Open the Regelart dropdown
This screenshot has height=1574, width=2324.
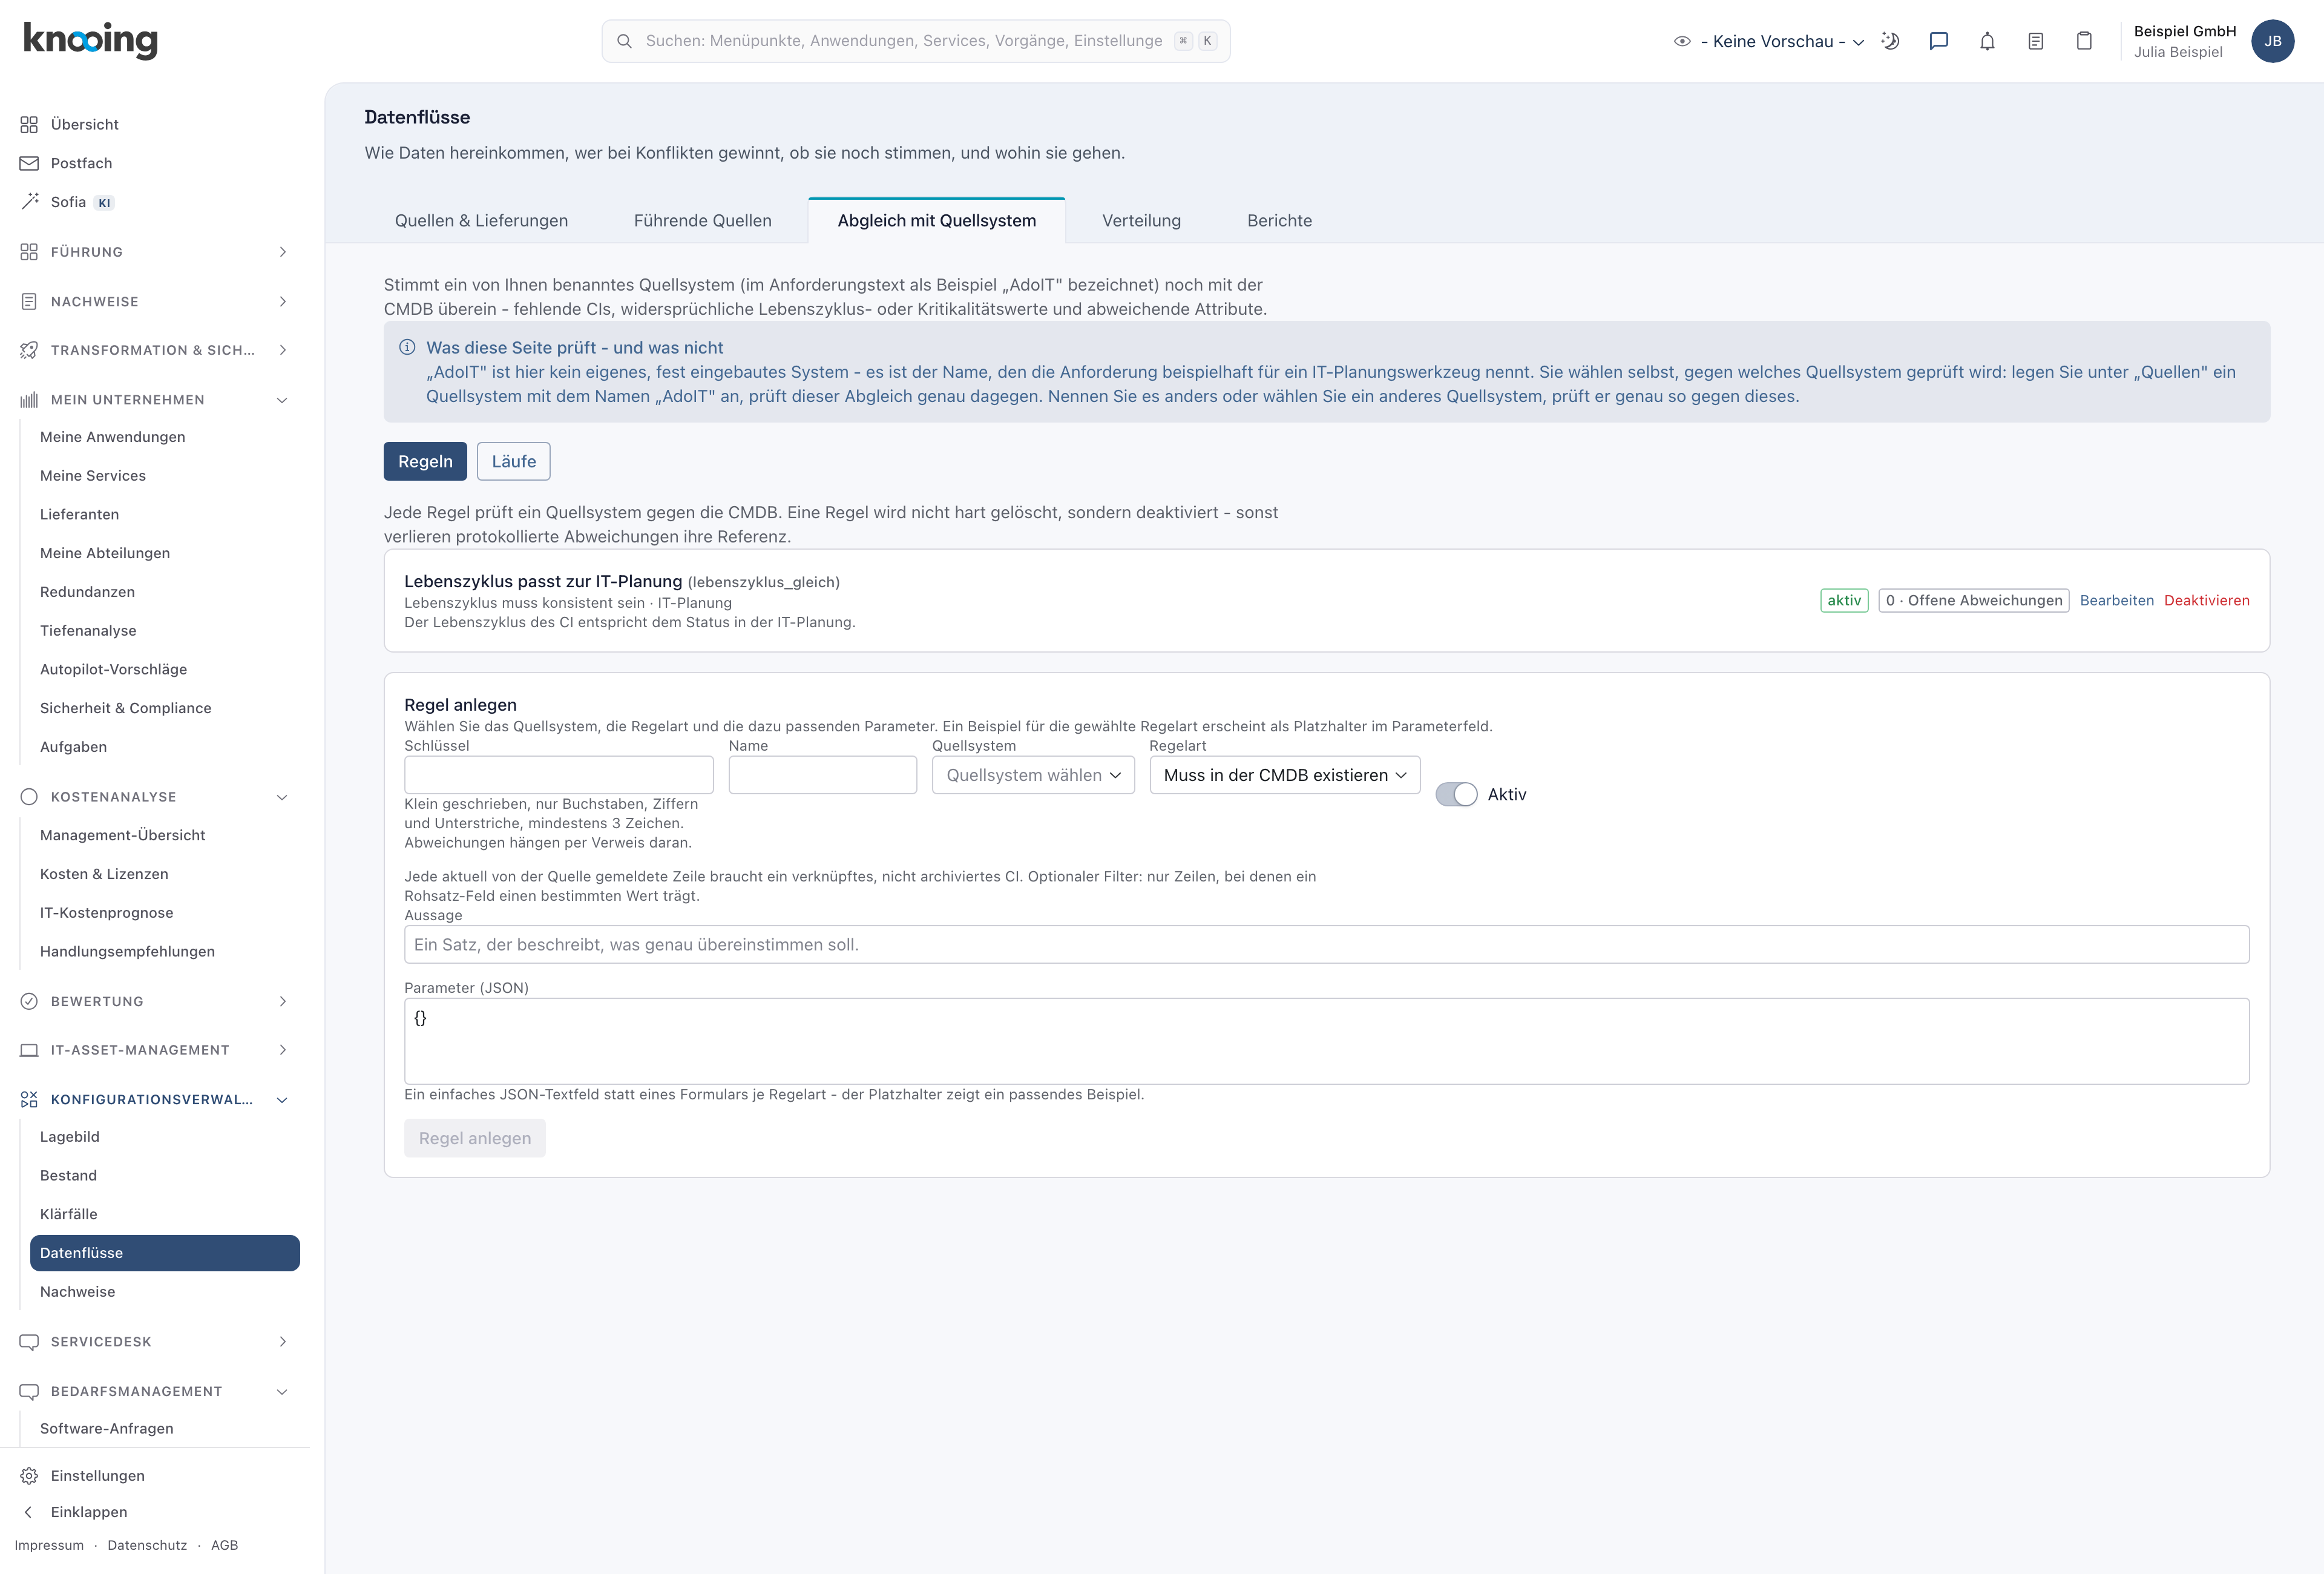coord(1285,775)
